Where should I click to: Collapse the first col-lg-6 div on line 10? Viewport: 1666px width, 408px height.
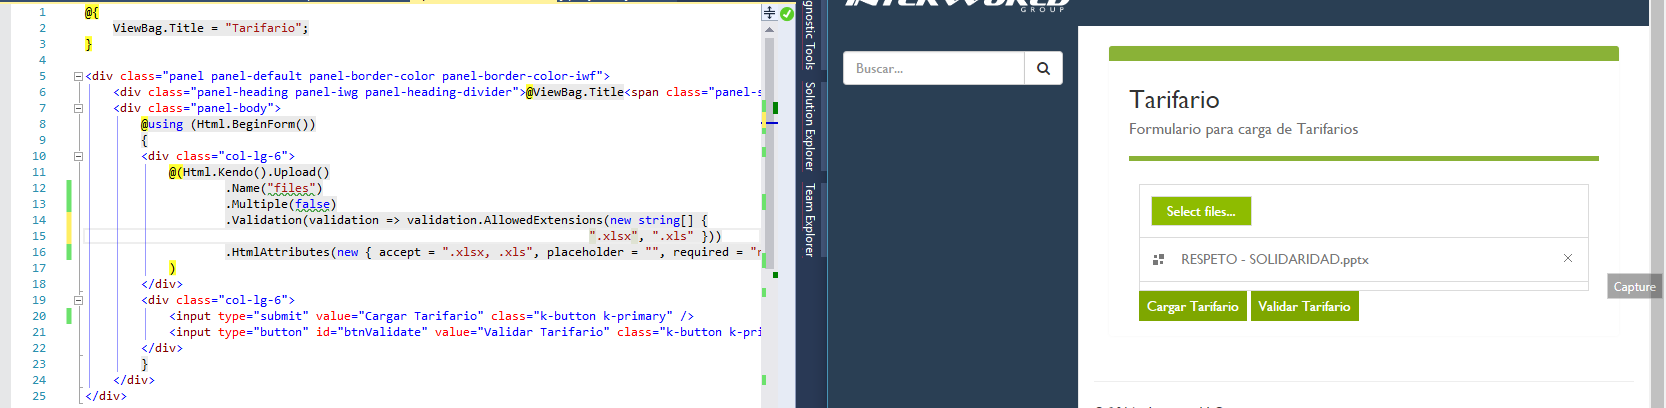(x=78, y=156)
